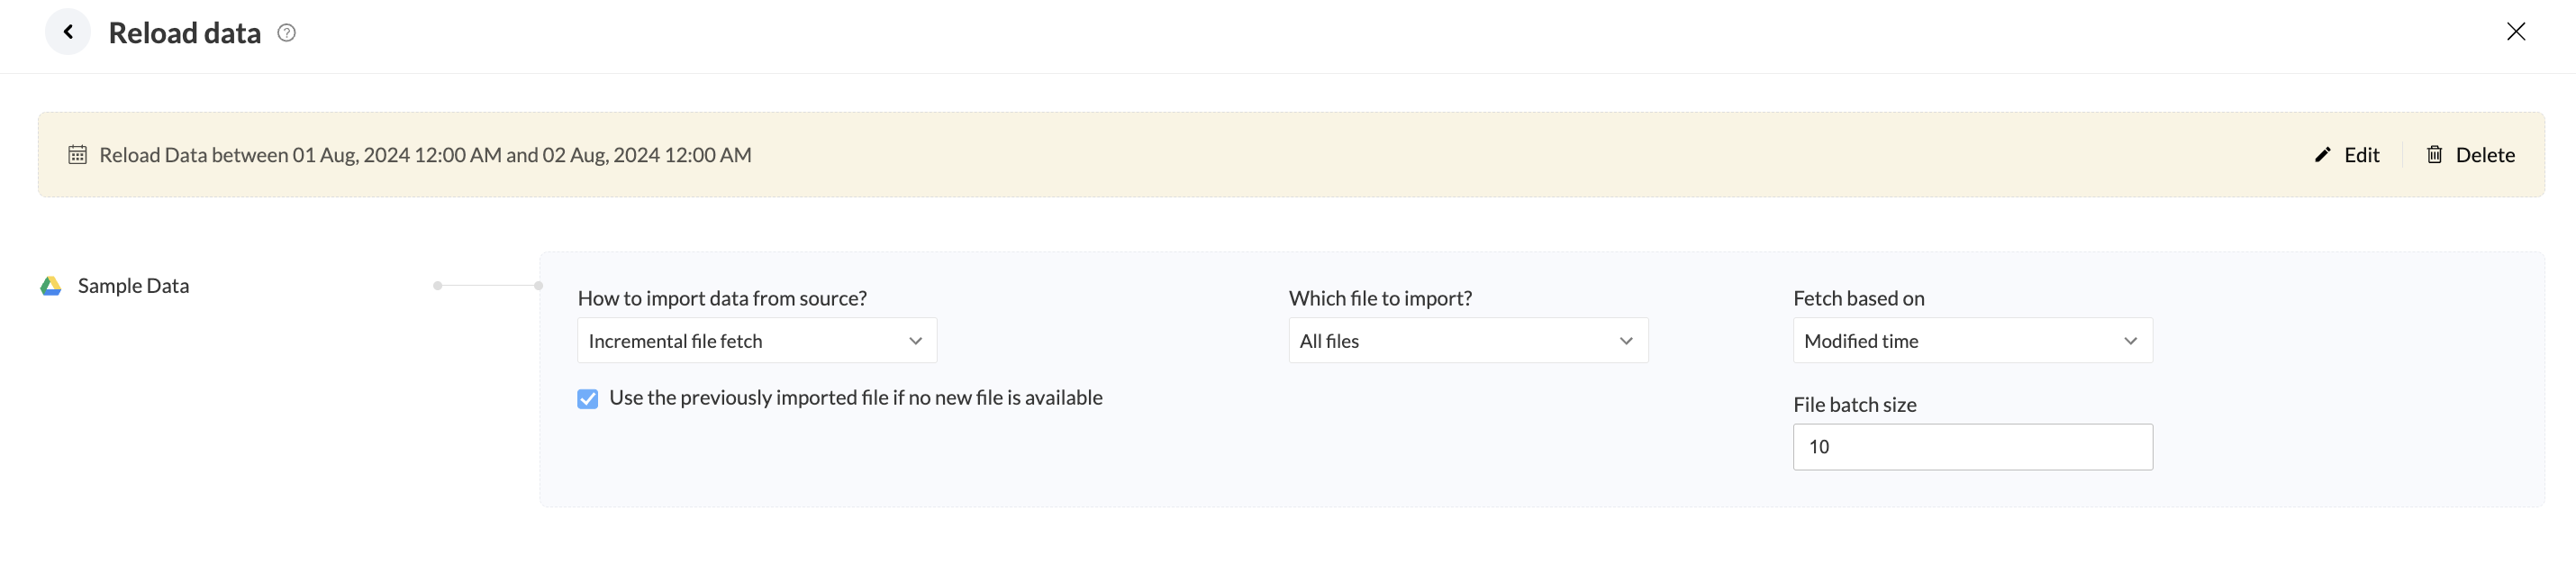This screenshot has width=2576, height=566.
Task: Expand the All files dropdown
Action: pyautogui.click(x=1467, y=341)
